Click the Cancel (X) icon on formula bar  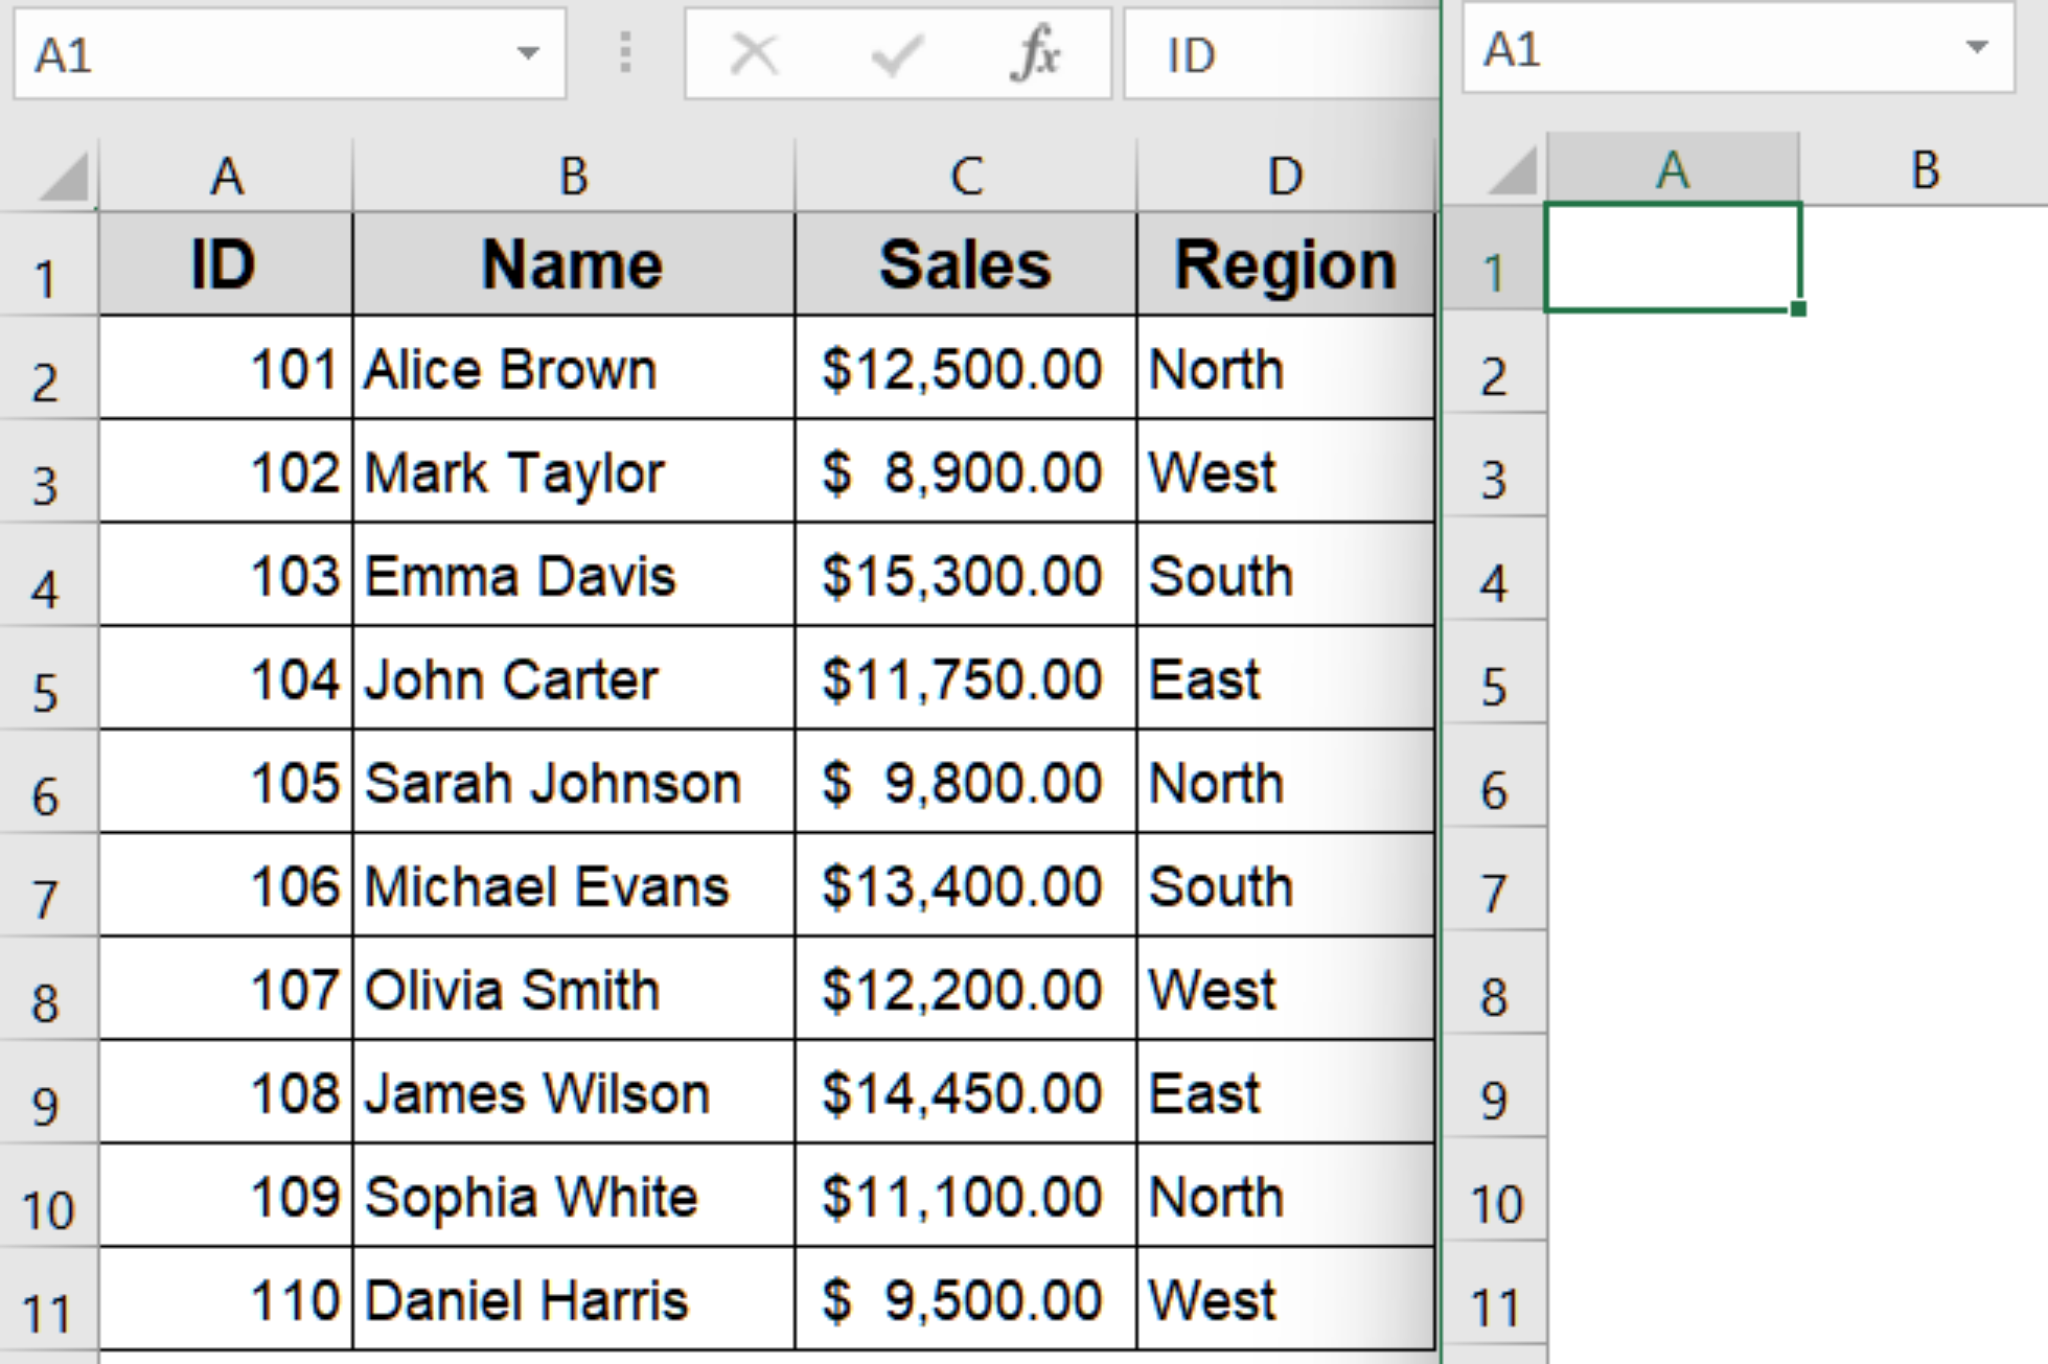[x=755, y=54]
